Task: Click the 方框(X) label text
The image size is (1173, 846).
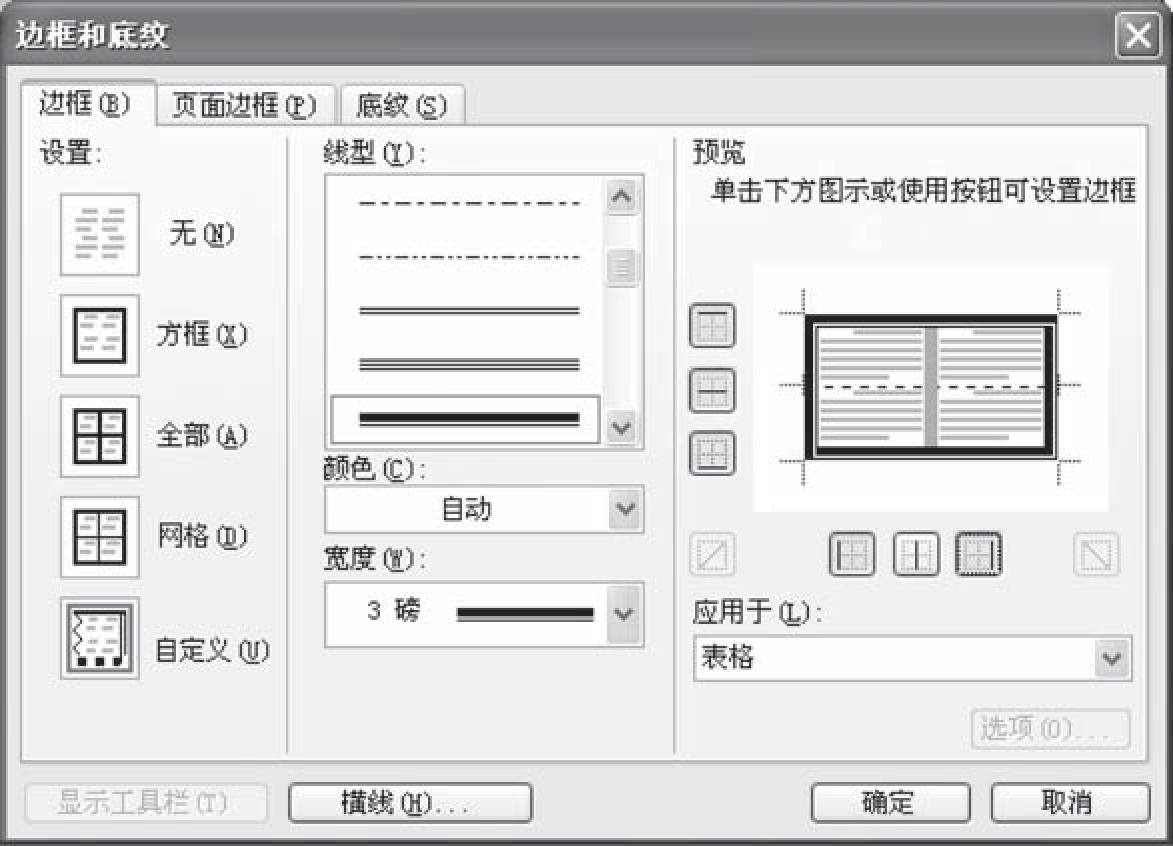Action: tap(202, 334)
